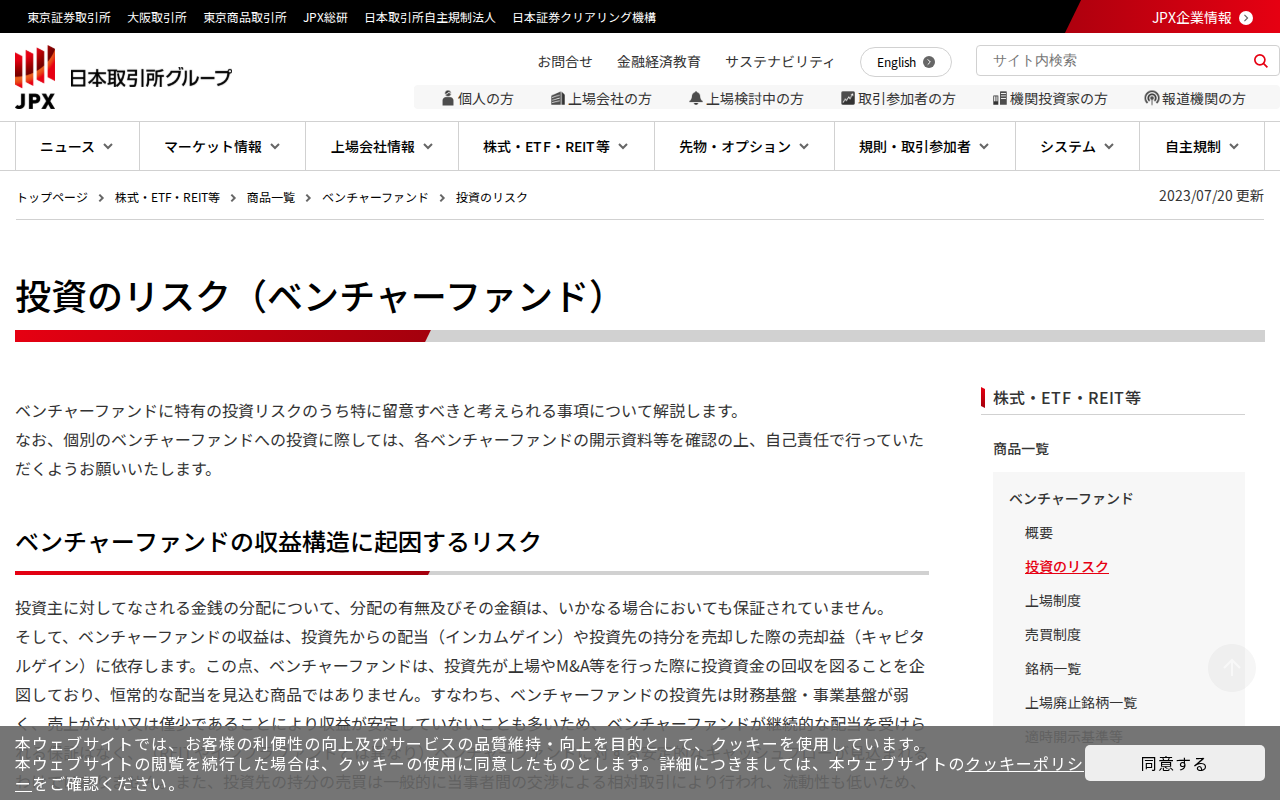
Task: Open 売買制度 in sidebar
Action: [1053, 635]
